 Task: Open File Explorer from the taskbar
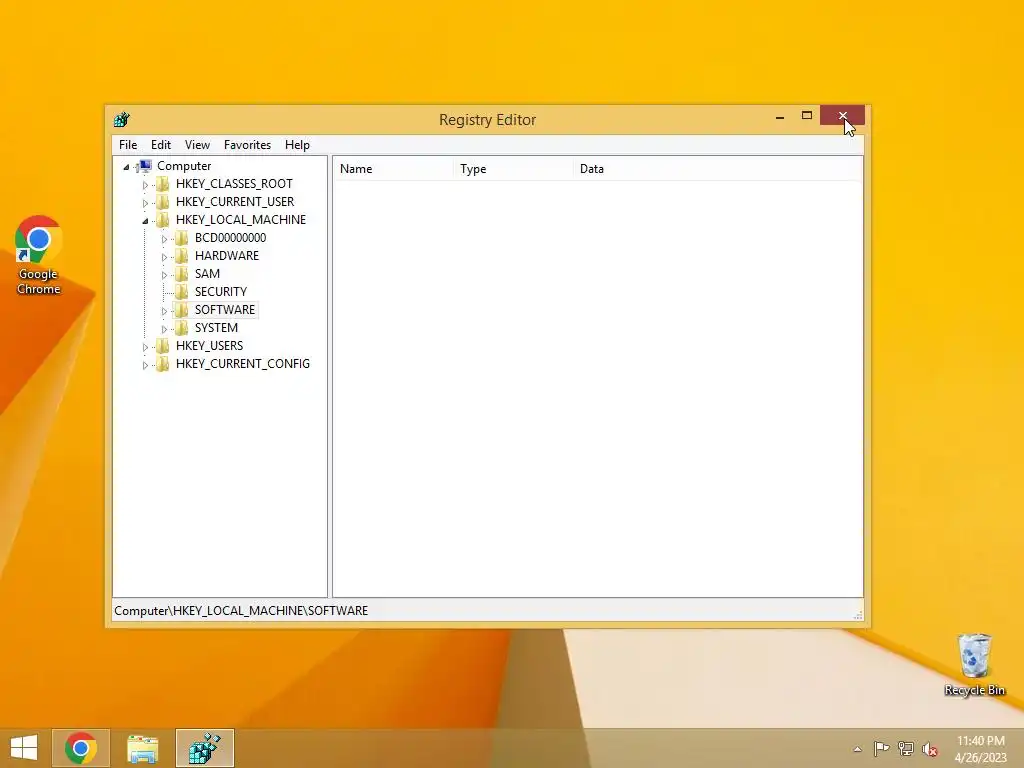pyautogui.click(x=142, y=748)
